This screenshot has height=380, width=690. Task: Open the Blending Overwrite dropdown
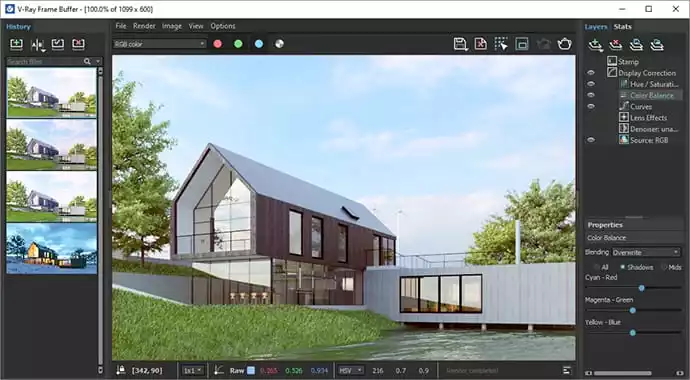click(646, 252)
